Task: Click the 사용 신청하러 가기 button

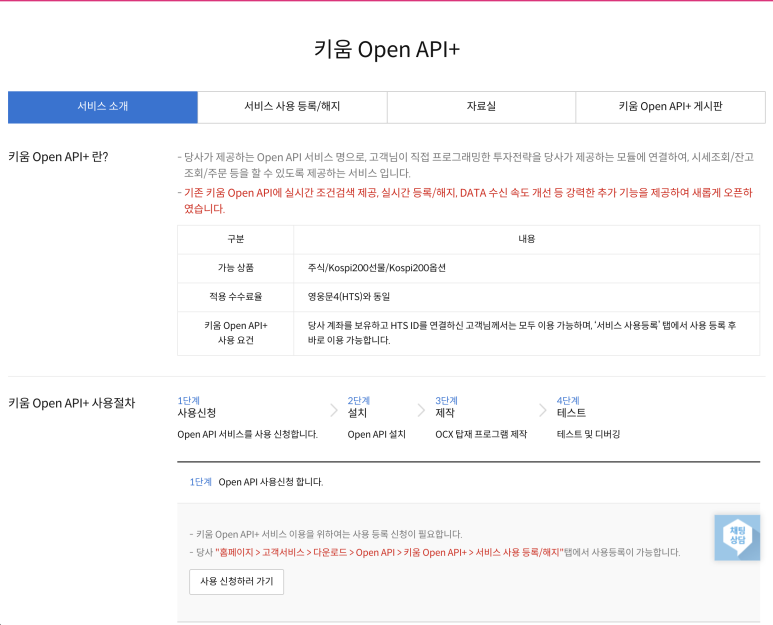Action: [236, 582]
